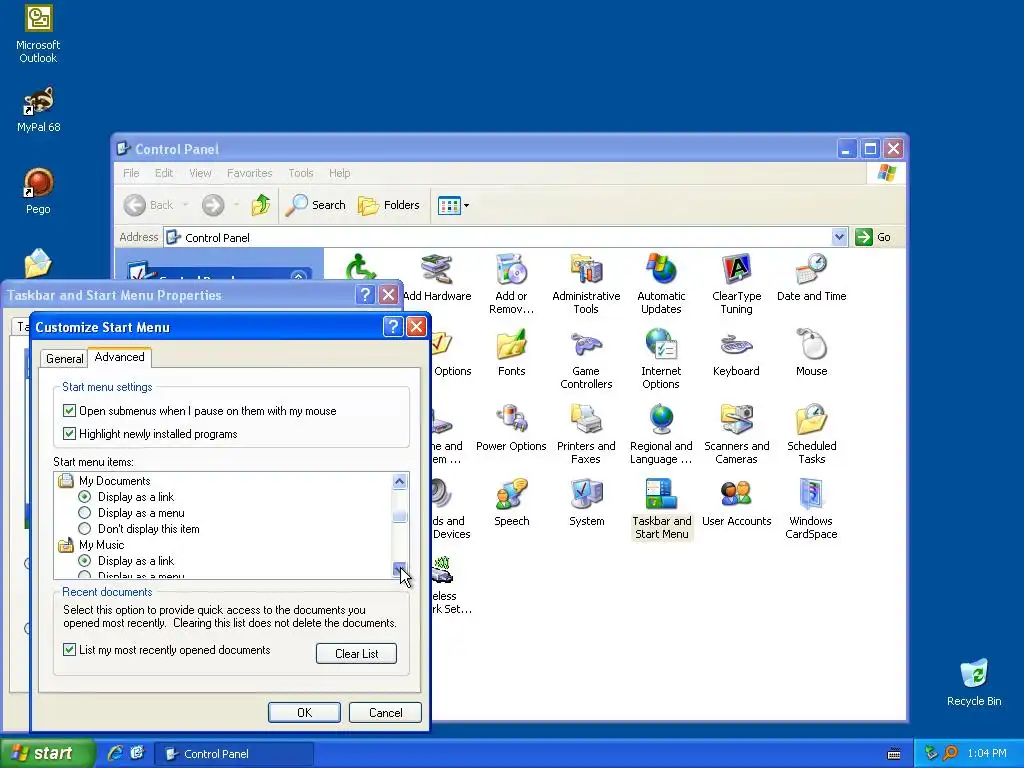Open Scanners and Cameras icon

736,434
